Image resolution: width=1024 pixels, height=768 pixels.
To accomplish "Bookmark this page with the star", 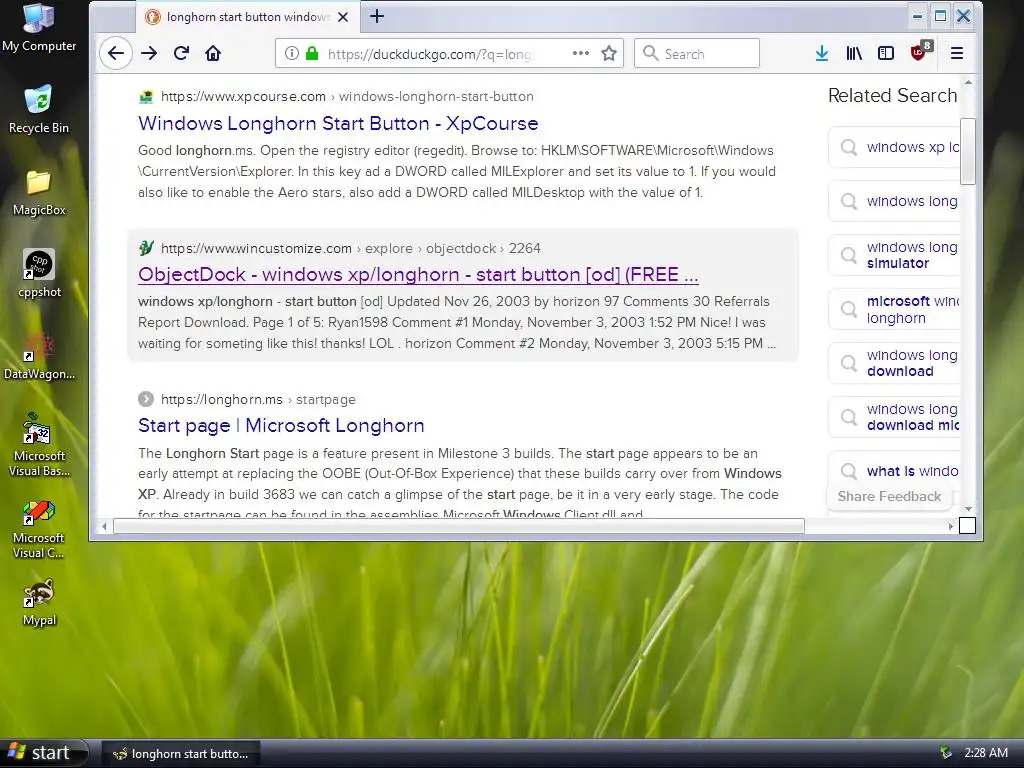I will (x=609, y=54).
